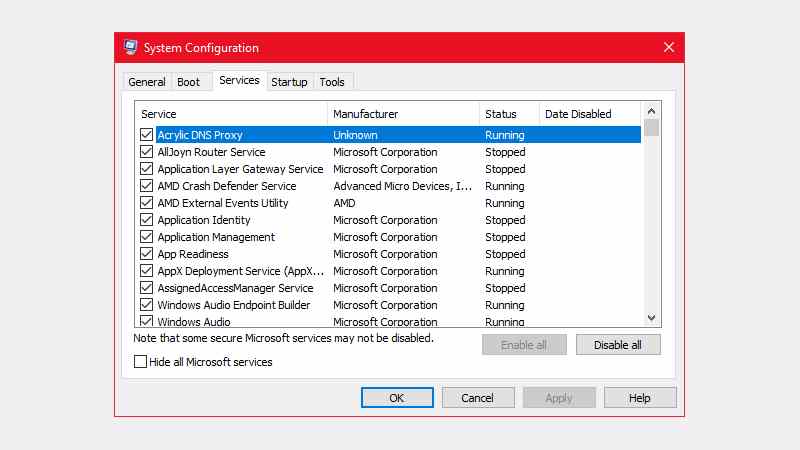Open the Tools tab
This screenshot has height=450, width=800.
tap(332, 82)
